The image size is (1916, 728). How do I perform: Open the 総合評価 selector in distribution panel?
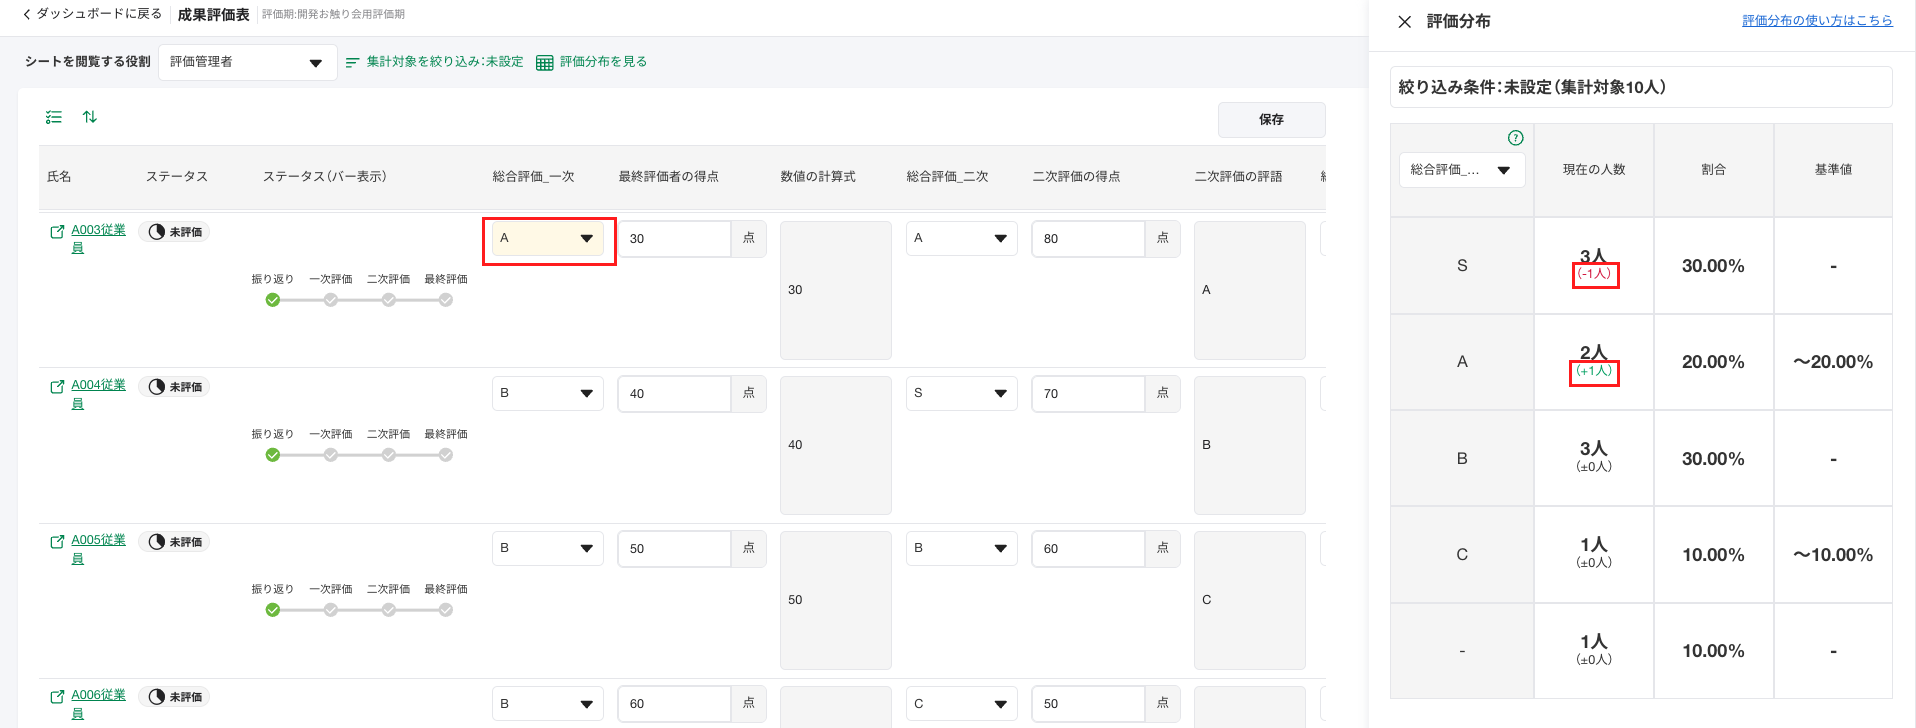pyautogui.click(x=1461, y=170)
